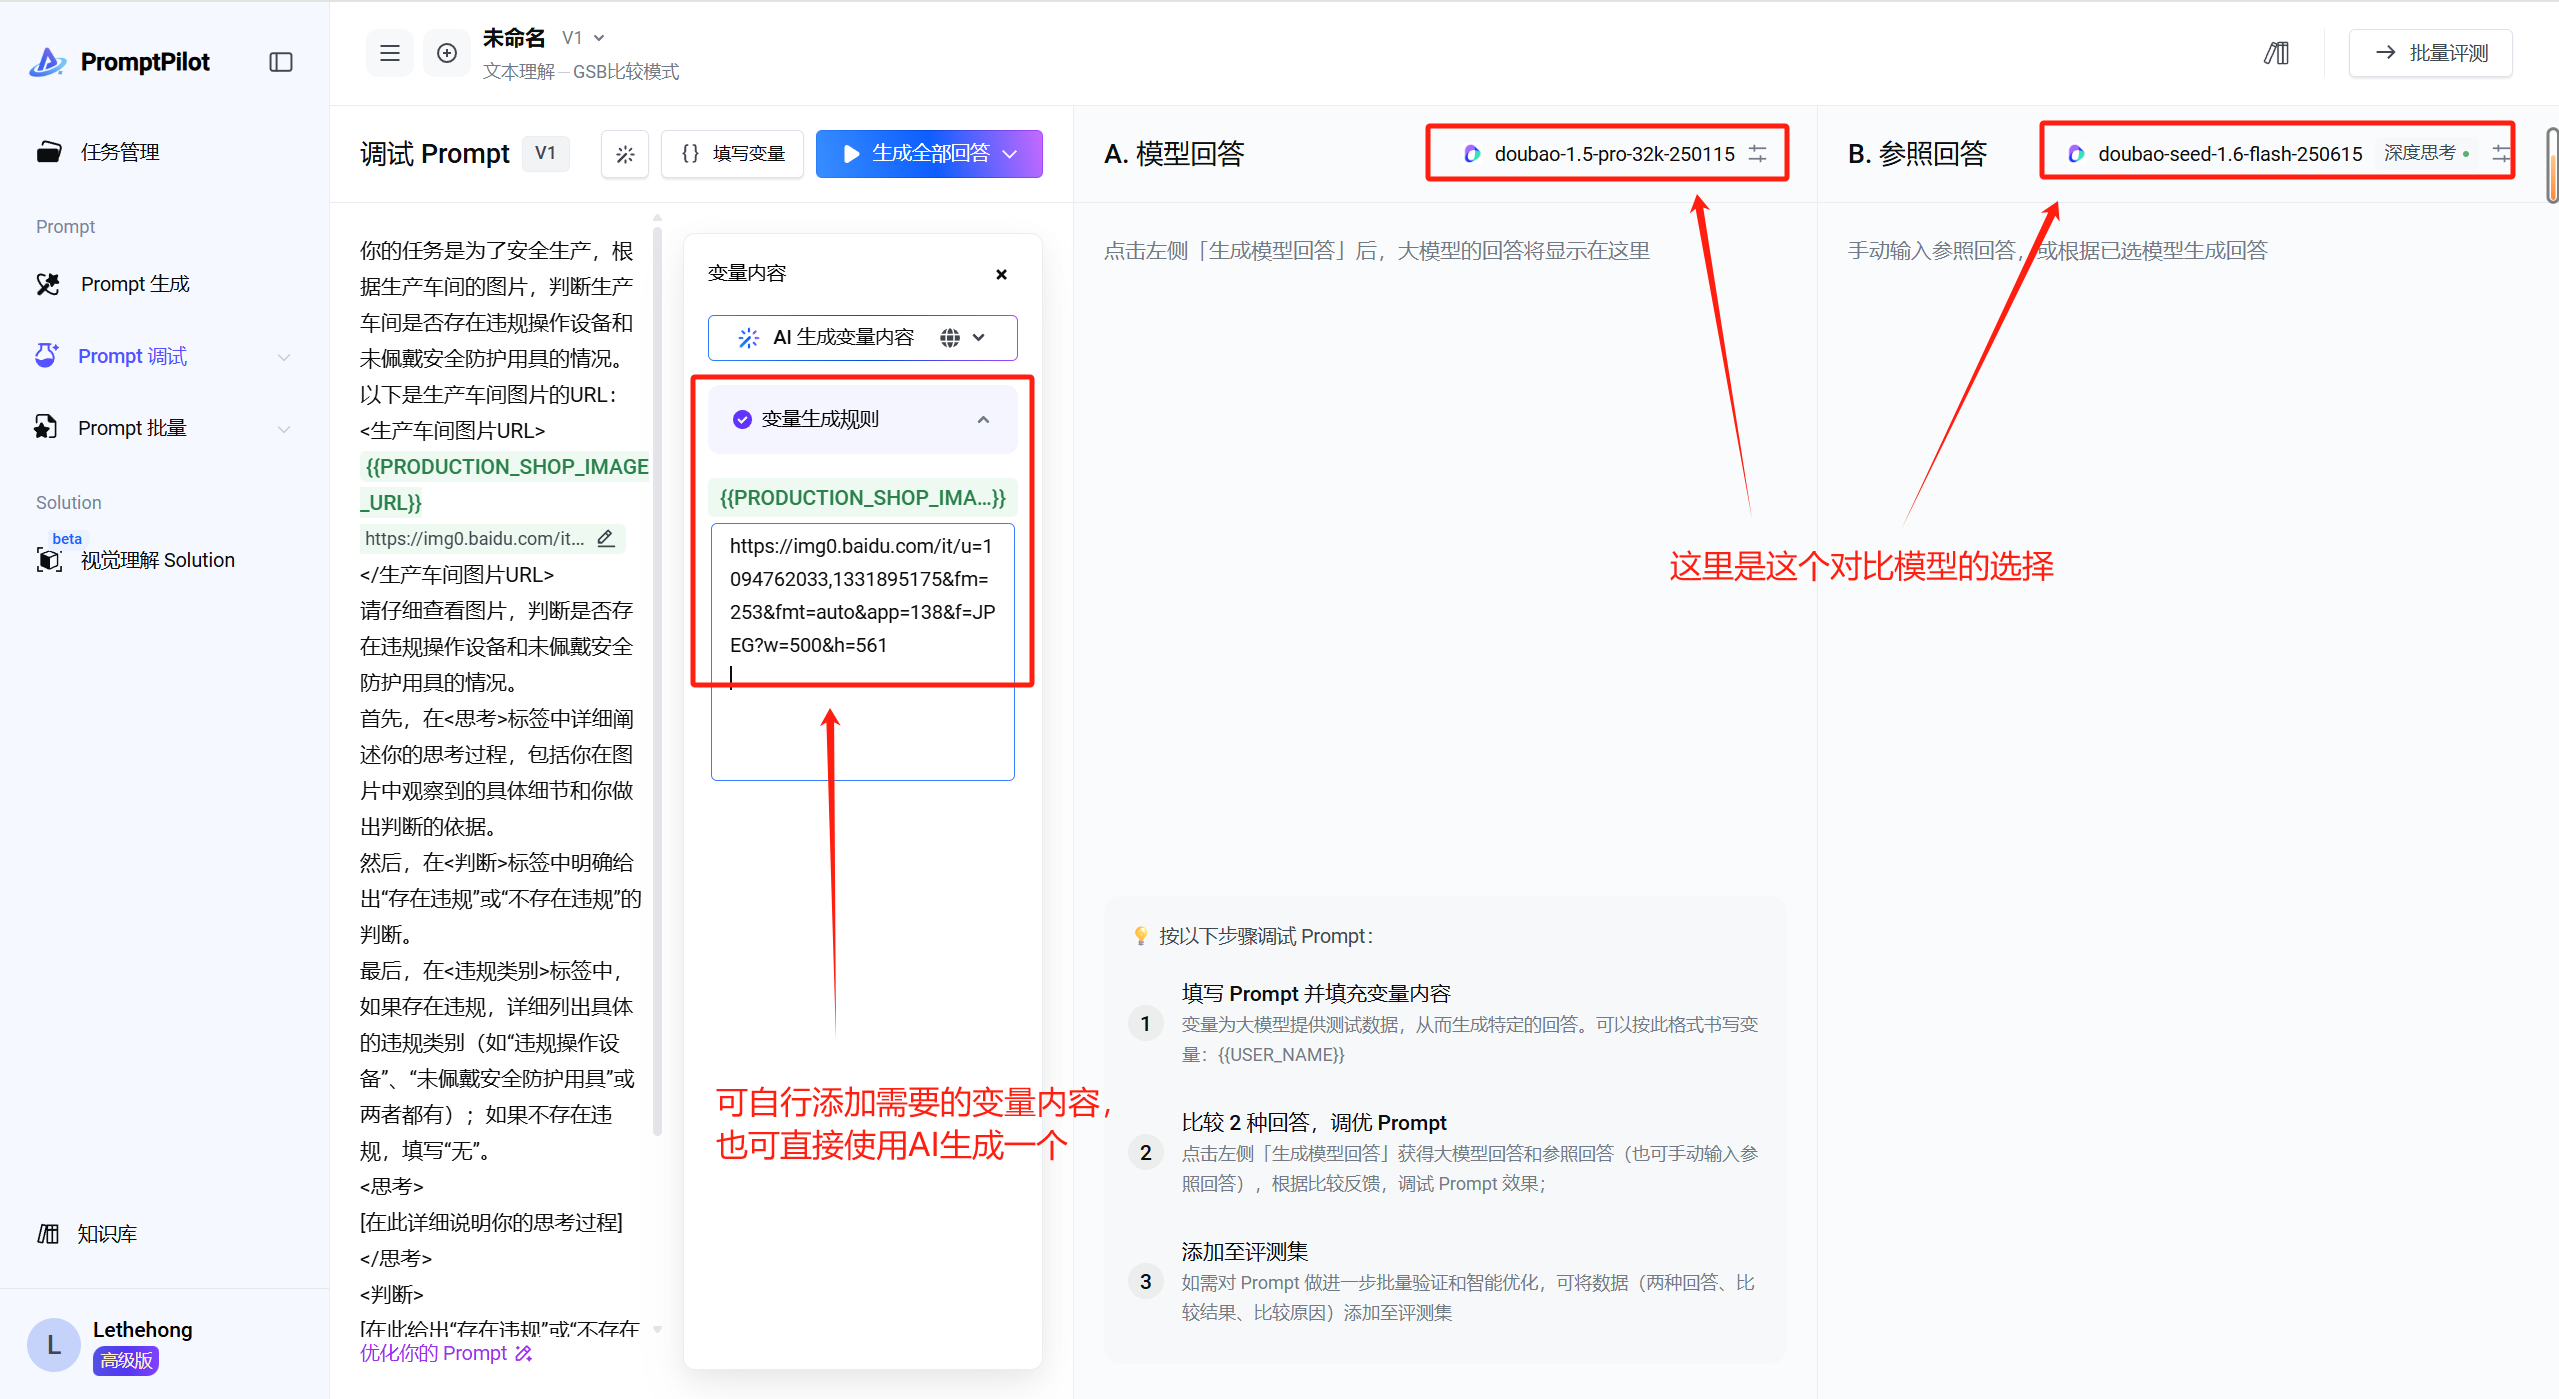The height and width of the screenshot is (1399, 2559).
Task: Open the library books icon top-right
Action: (x=2277, y=53)
